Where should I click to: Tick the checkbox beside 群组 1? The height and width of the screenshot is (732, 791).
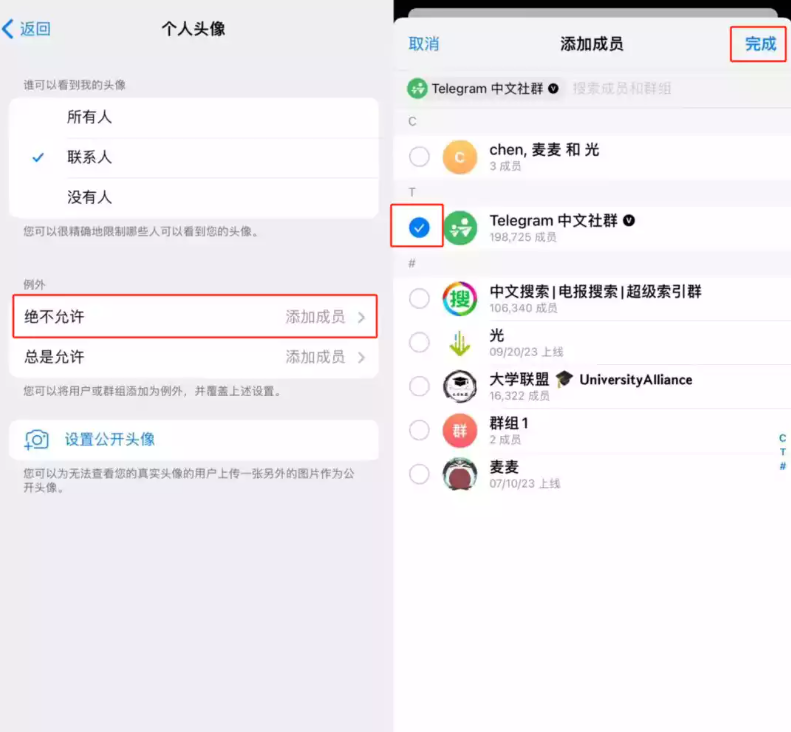(419, 430)
